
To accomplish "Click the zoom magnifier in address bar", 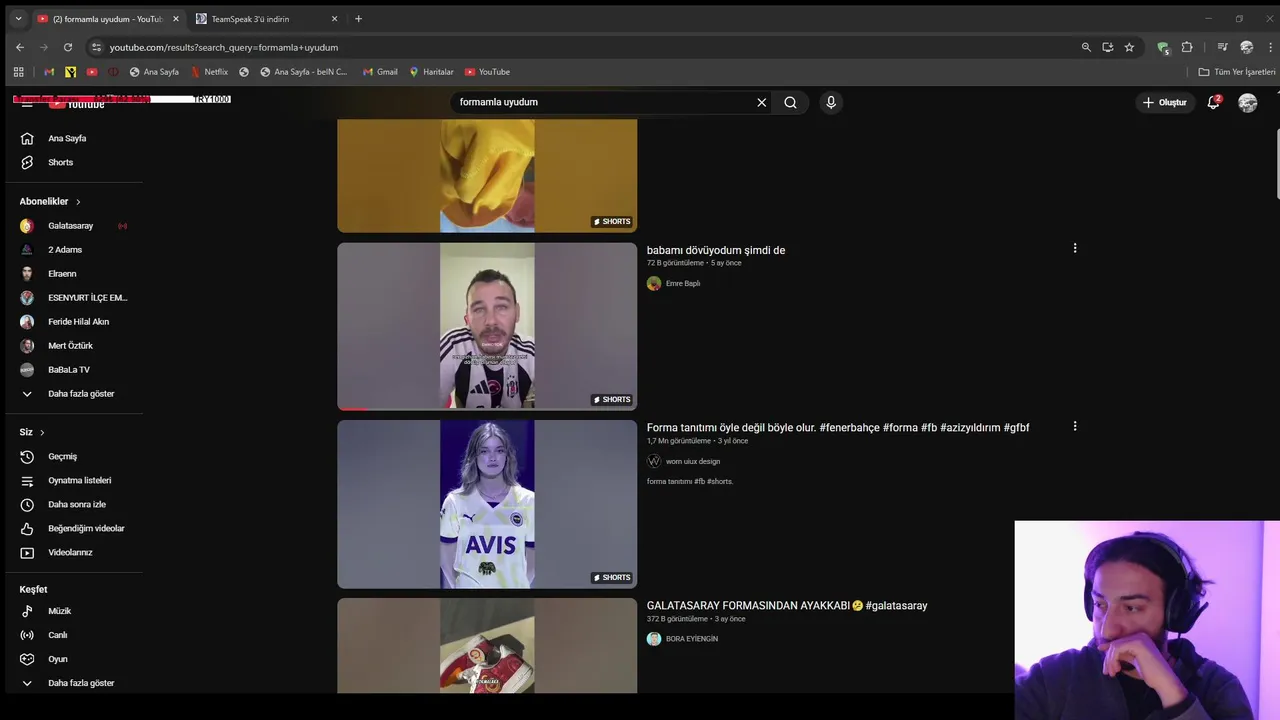I will (1086, 47).
